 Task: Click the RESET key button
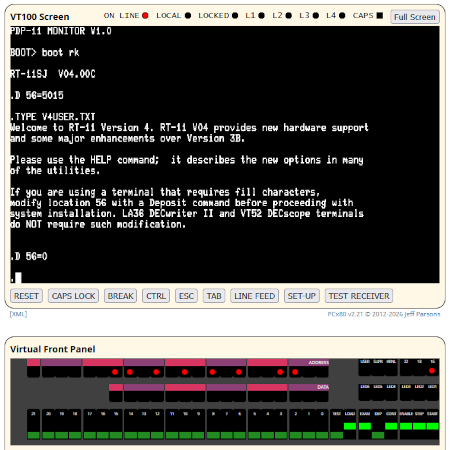26,296
